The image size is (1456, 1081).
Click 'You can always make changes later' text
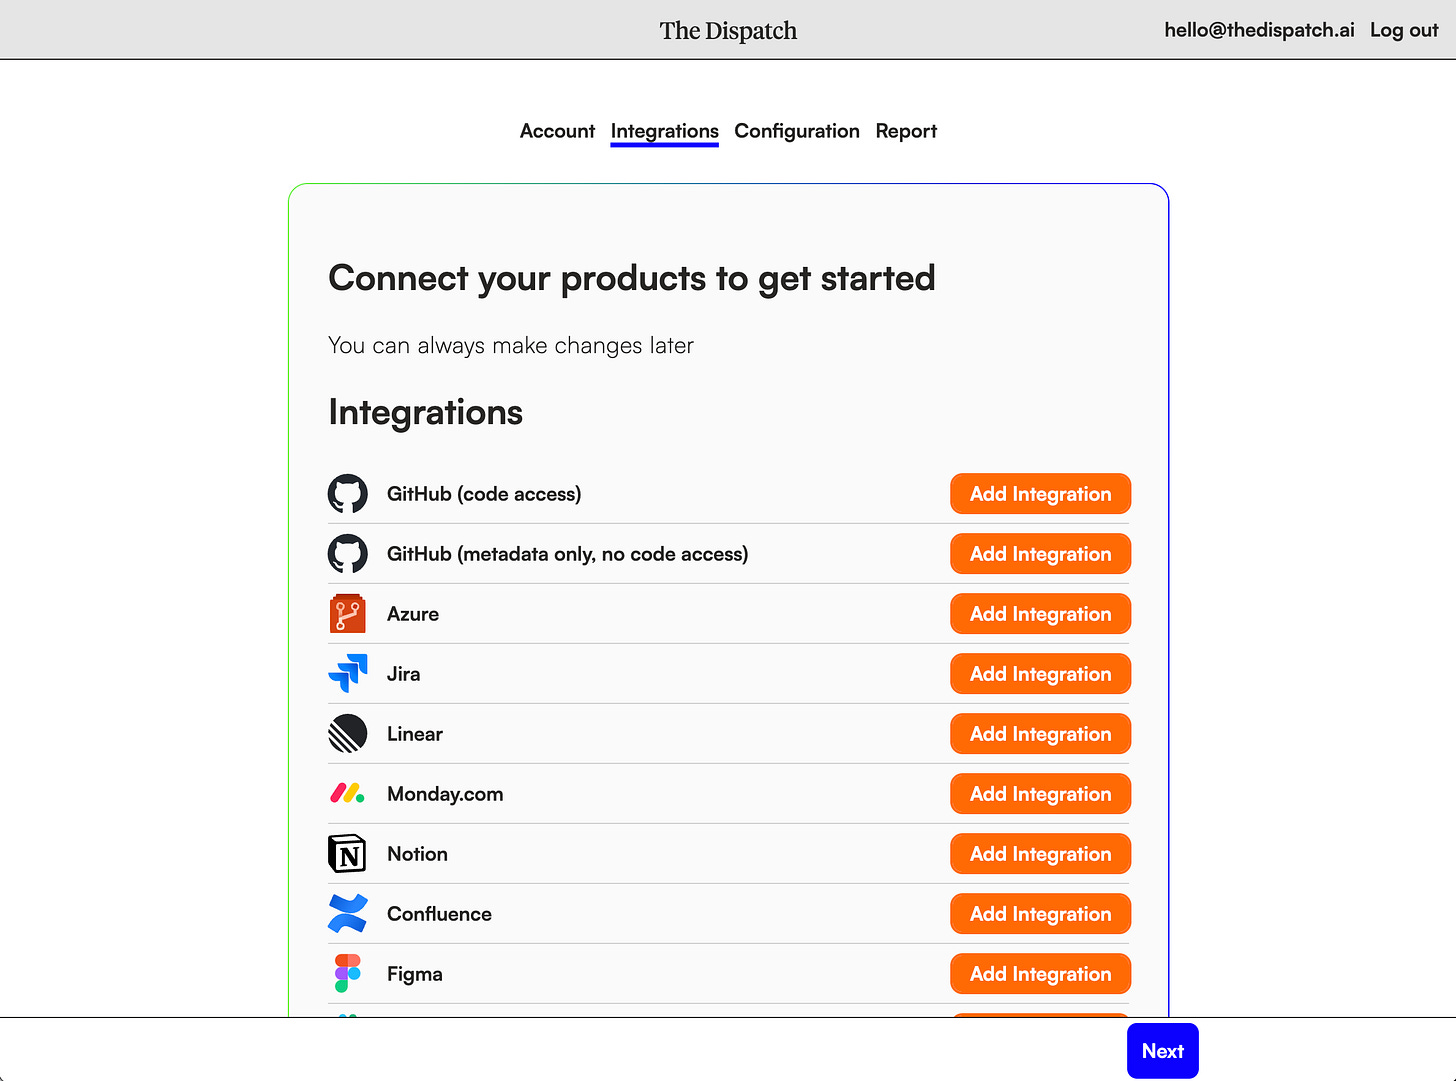[x=511, y=346]
